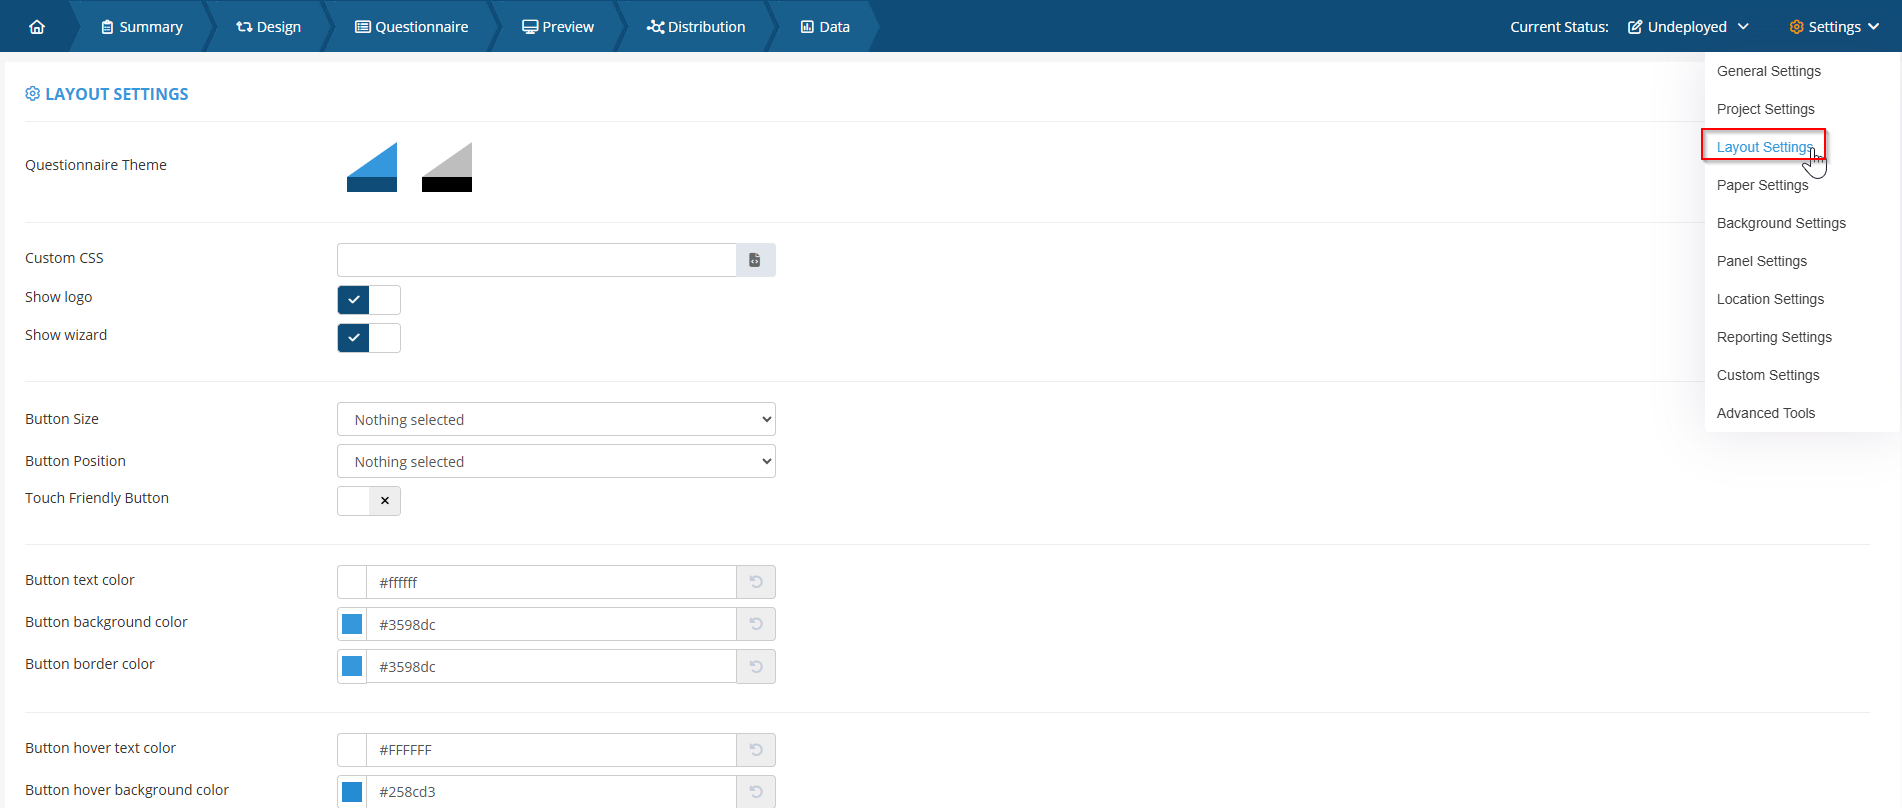Screen dimensions: 1902x808
Task: Open the Distribution tab
Action: pyautogui.click(x=696, y=27)
